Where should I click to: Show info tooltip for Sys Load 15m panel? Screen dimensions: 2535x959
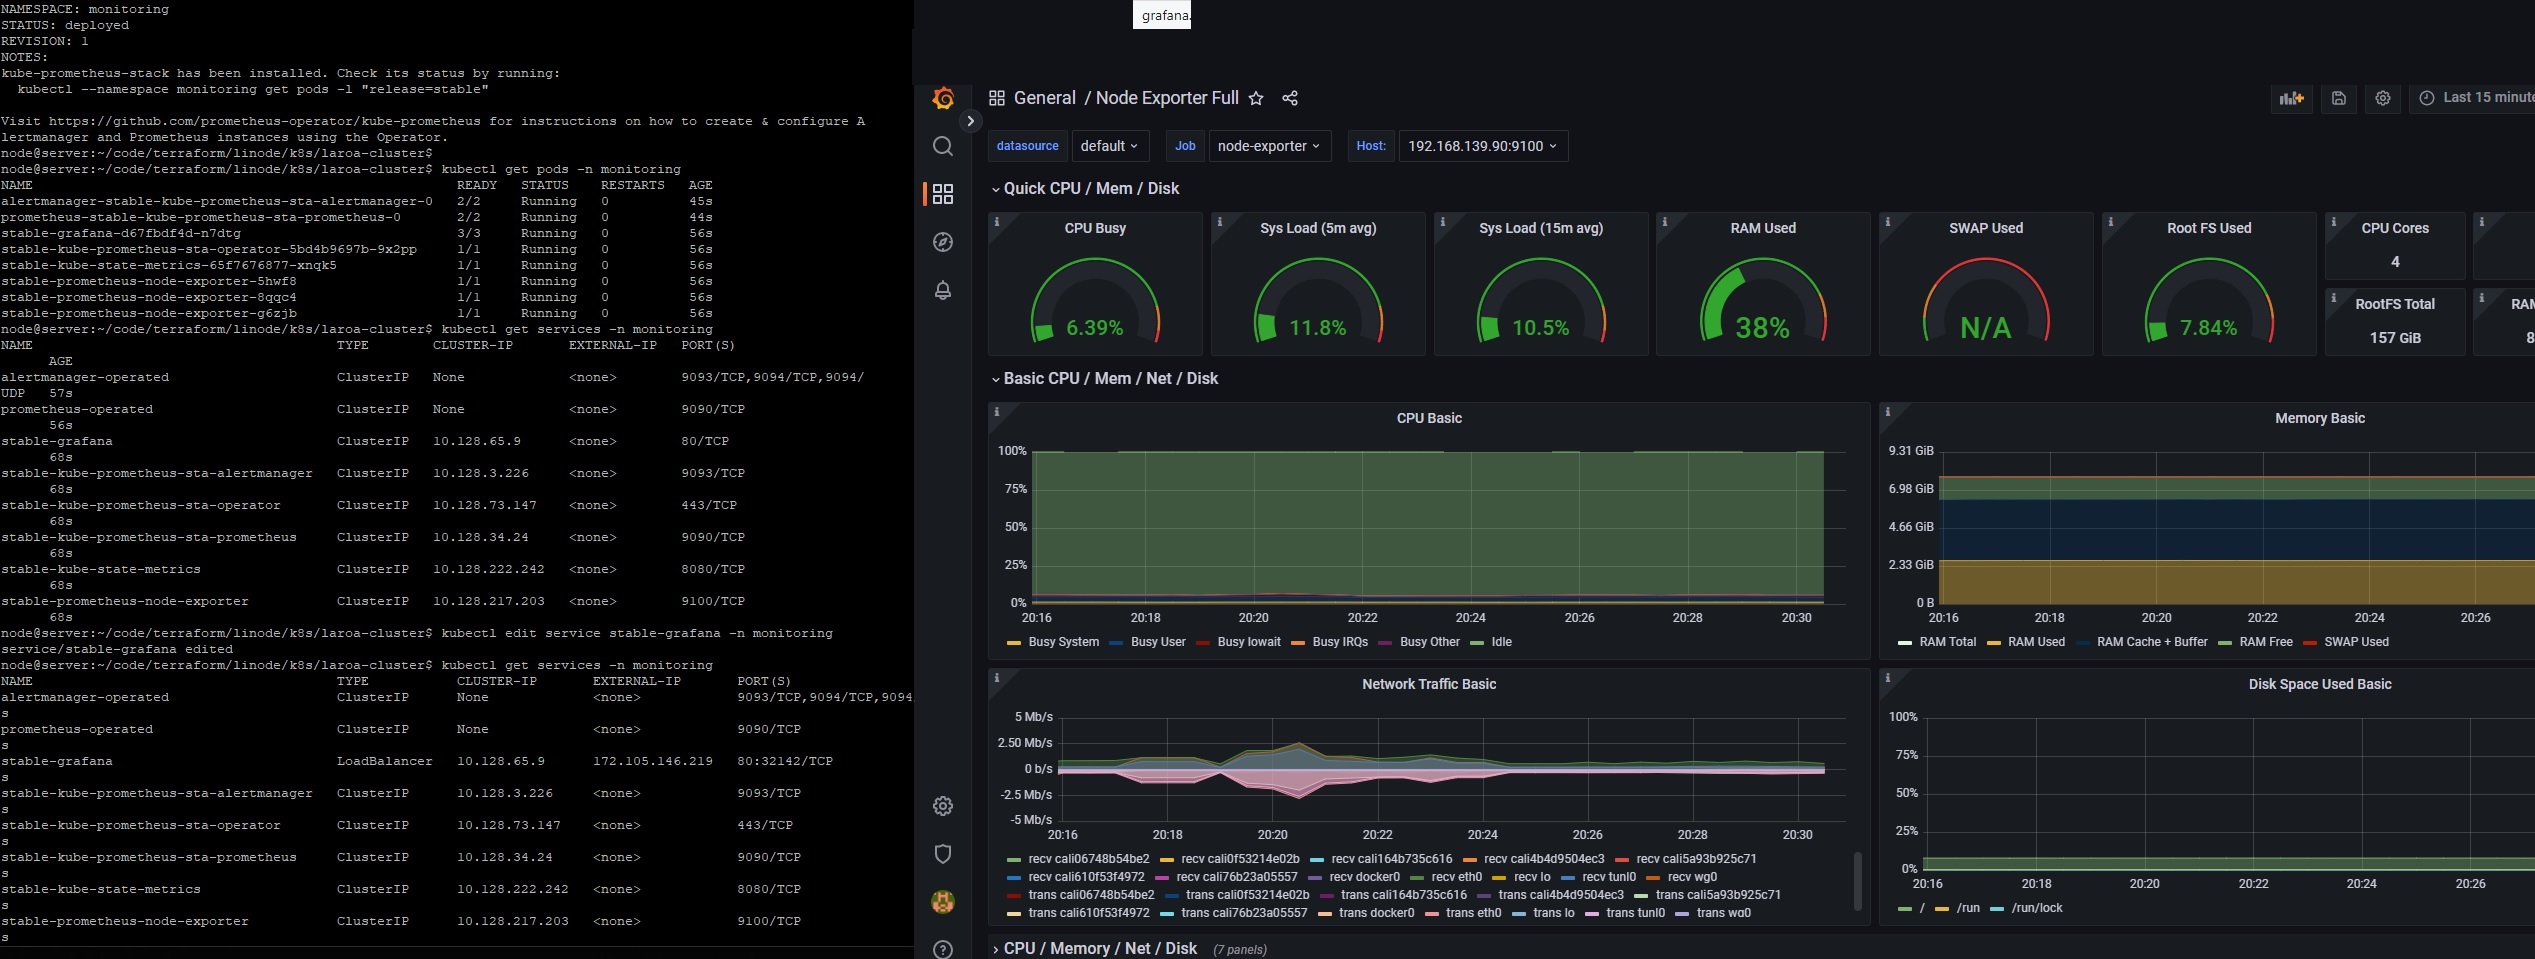pos(1443,222)
